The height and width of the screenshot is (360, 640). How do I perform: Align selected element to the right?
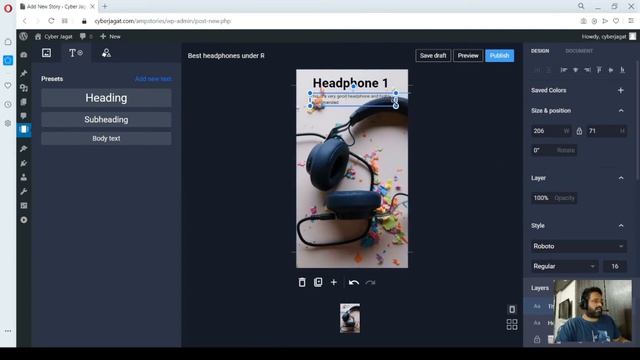click(587, 70)
